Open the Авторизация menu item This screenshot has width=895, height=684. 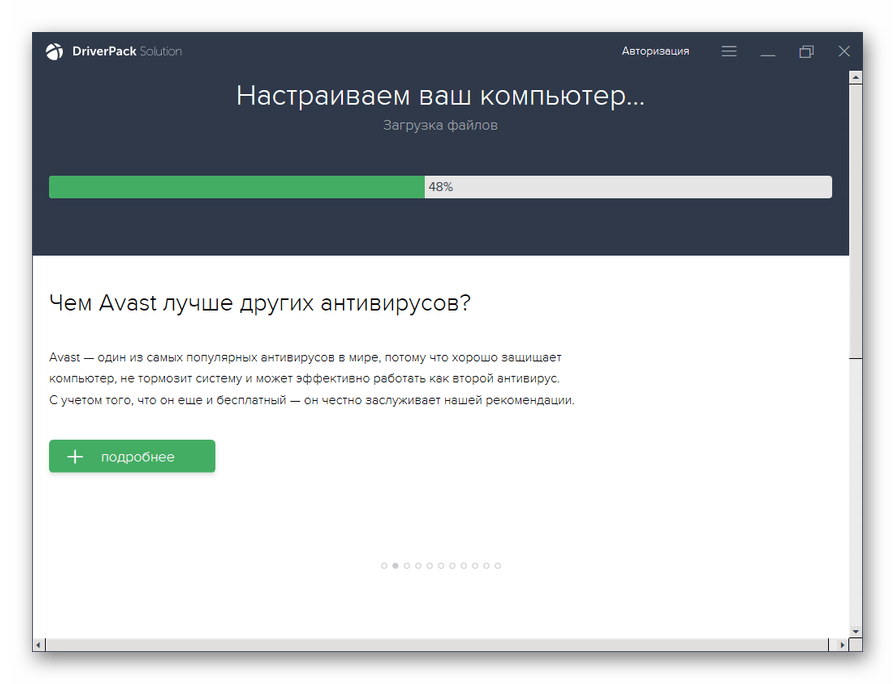[x=655, y=51]
